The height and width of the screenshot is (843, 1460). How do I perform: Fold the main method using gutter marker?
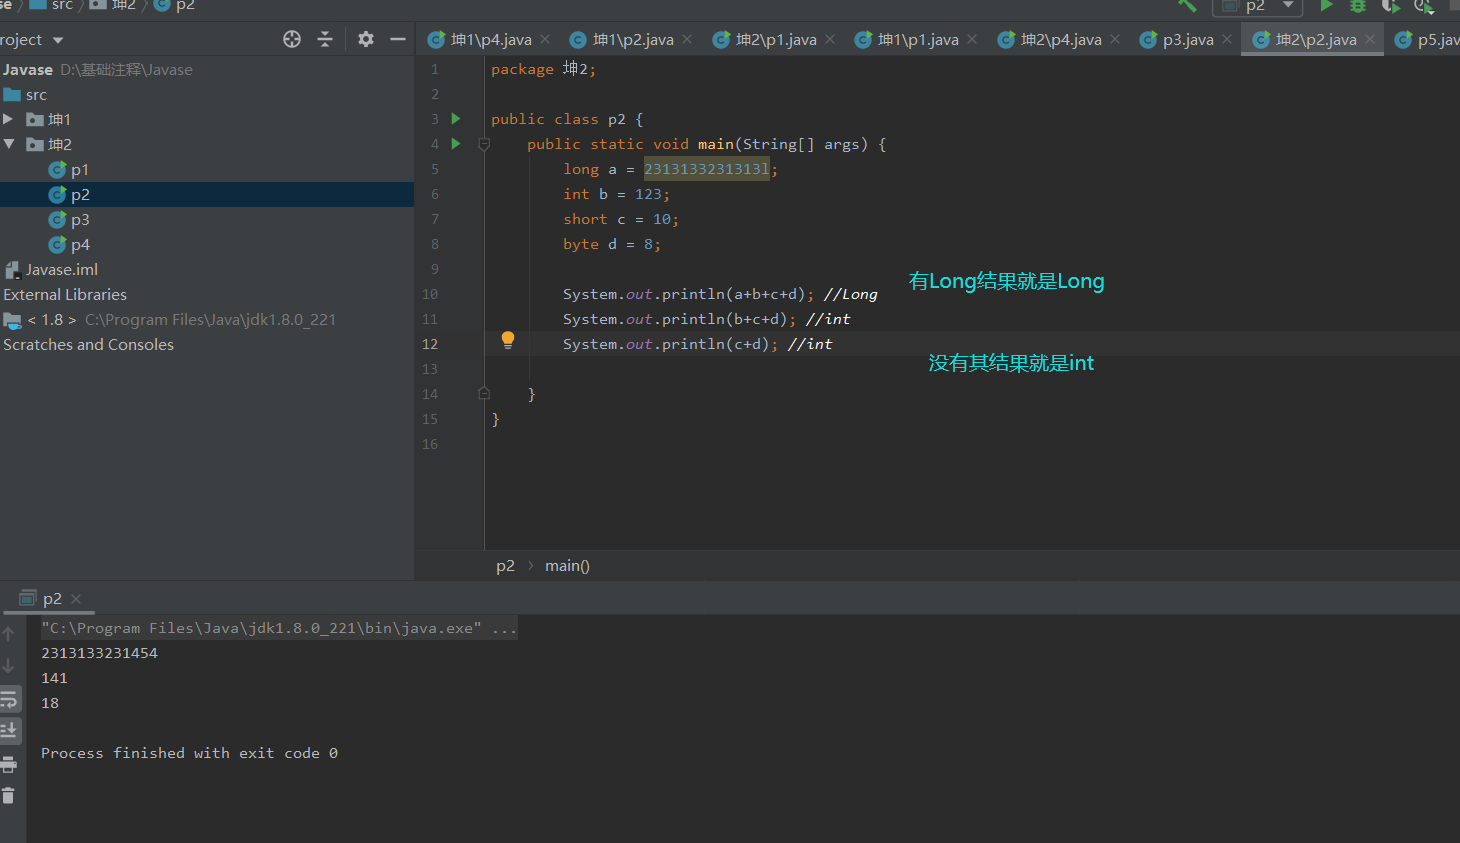point(484,144)
